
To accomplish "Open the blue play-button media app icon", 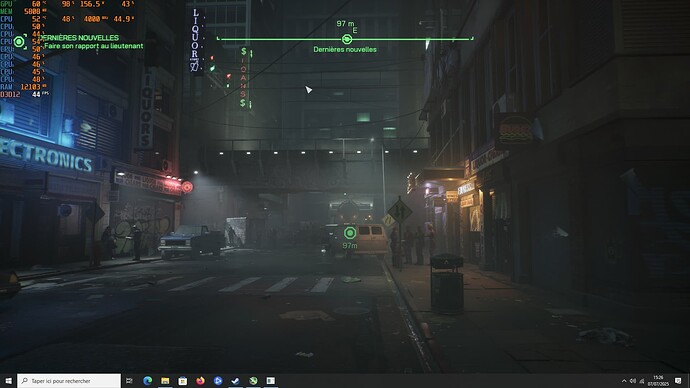I will tap(218, 381).
